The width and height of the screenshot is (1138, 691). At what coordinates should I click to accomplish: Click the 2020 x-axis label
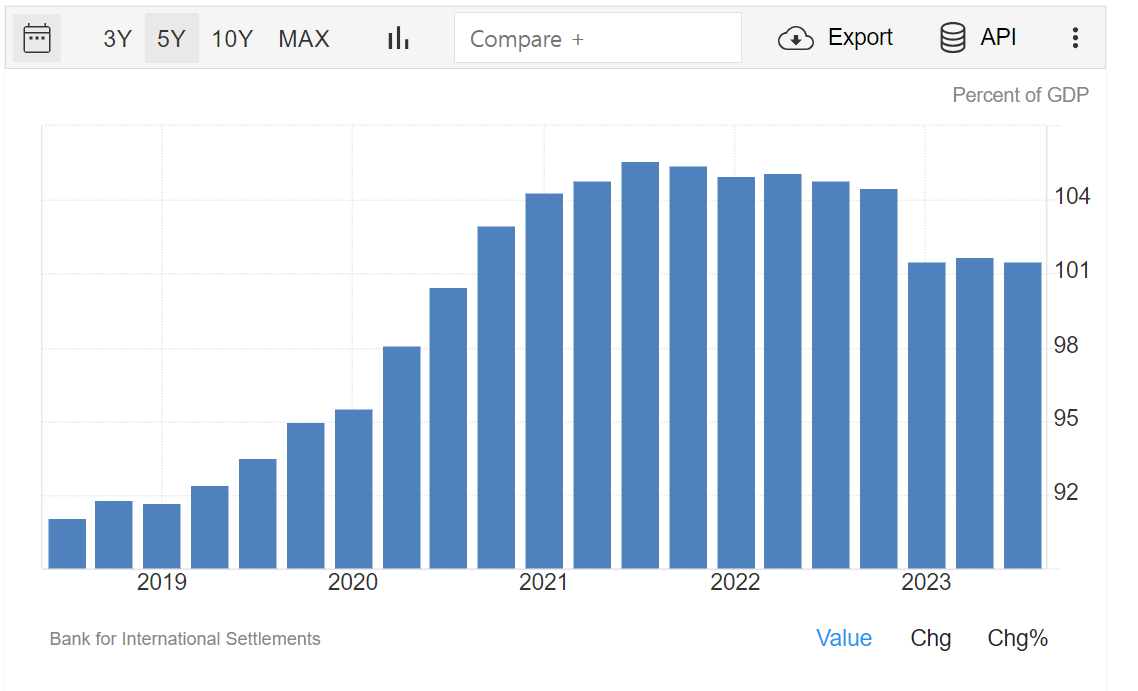(353, 582)
